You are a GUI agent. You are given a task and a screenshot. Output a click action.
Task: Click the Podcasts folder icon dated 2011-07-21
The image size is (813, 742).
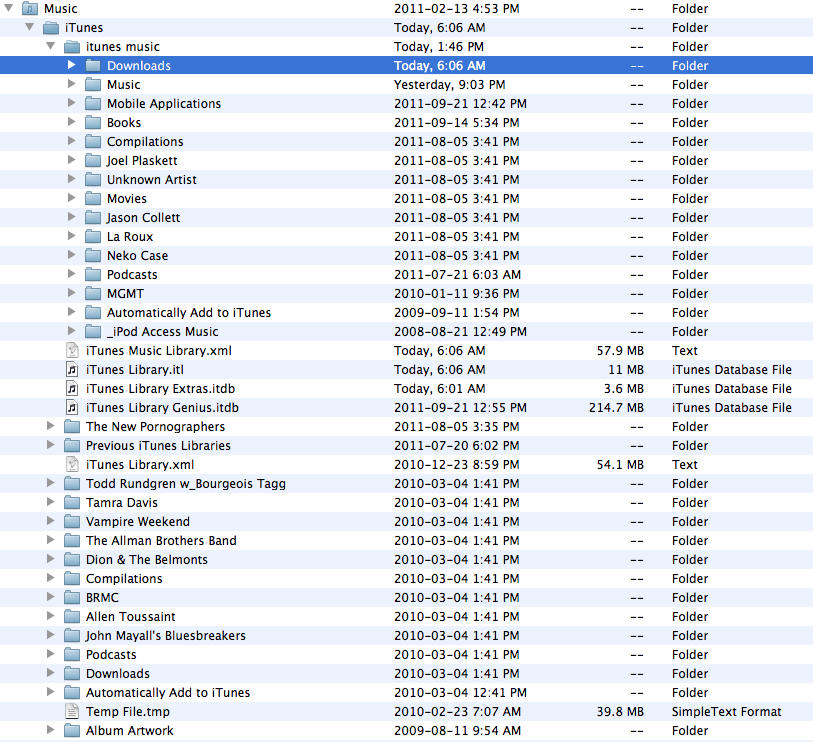pyautogui.click(x=93, y=275)
